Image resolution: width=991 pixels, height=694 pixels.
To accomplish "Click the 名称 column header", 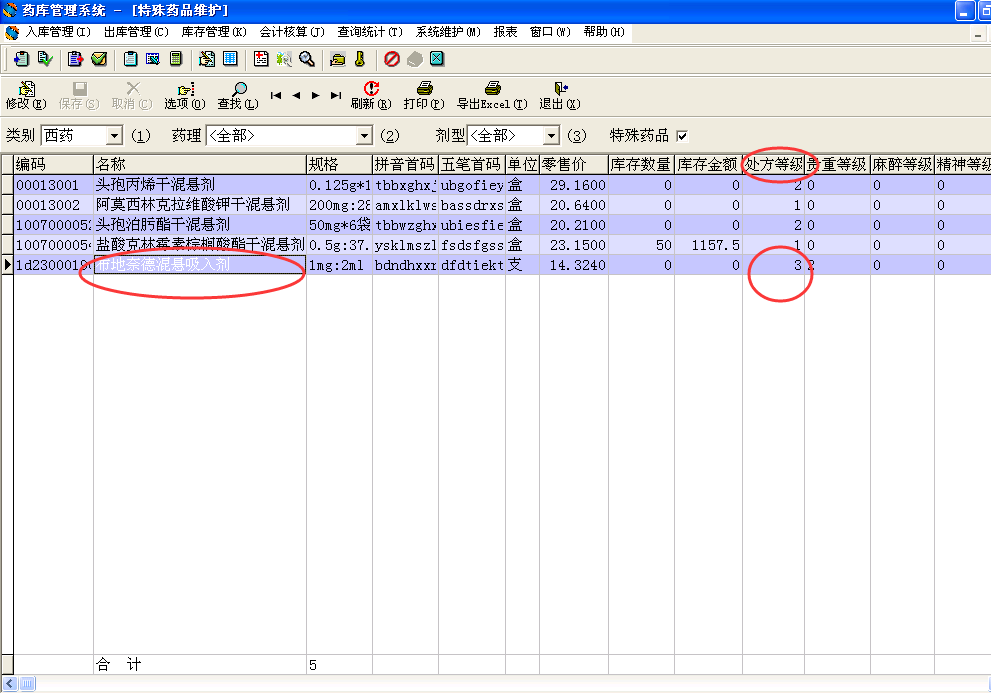I will point(200,165).
